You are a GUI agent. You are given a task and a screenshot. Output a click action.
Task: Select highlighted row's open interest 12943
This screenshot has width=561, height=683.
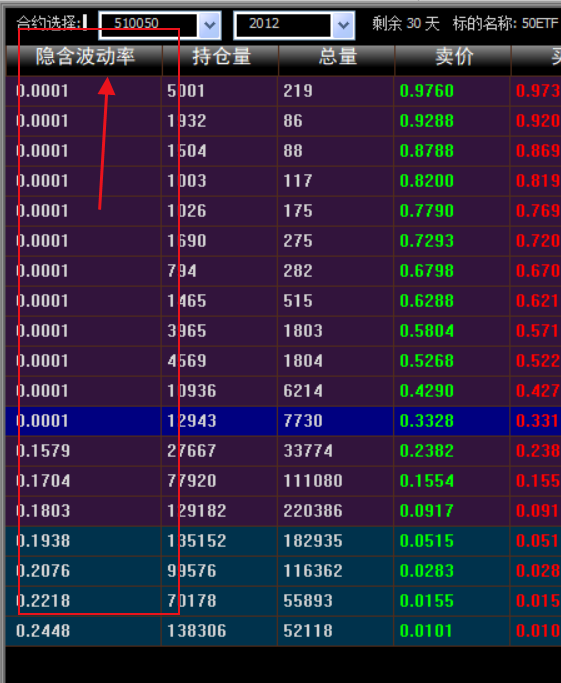click(192, 421)
